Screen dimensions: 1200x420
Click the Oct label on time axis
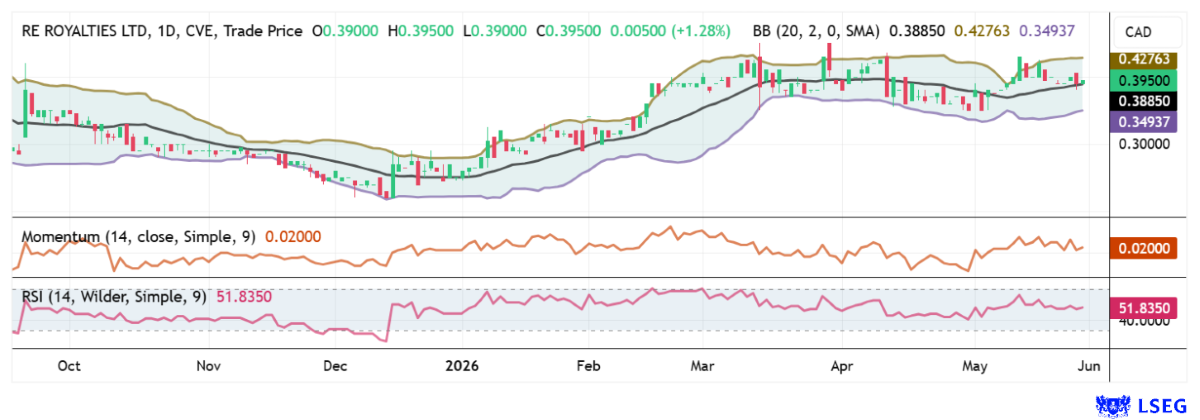tap(69, 366)
